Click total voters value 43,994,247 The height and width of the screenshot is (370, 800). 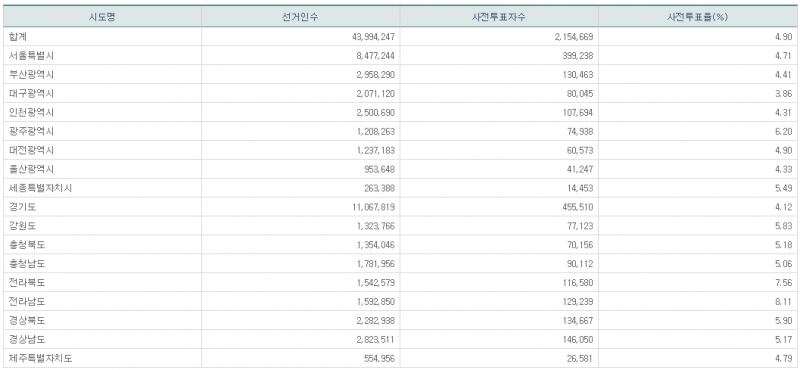click(373, 37)
